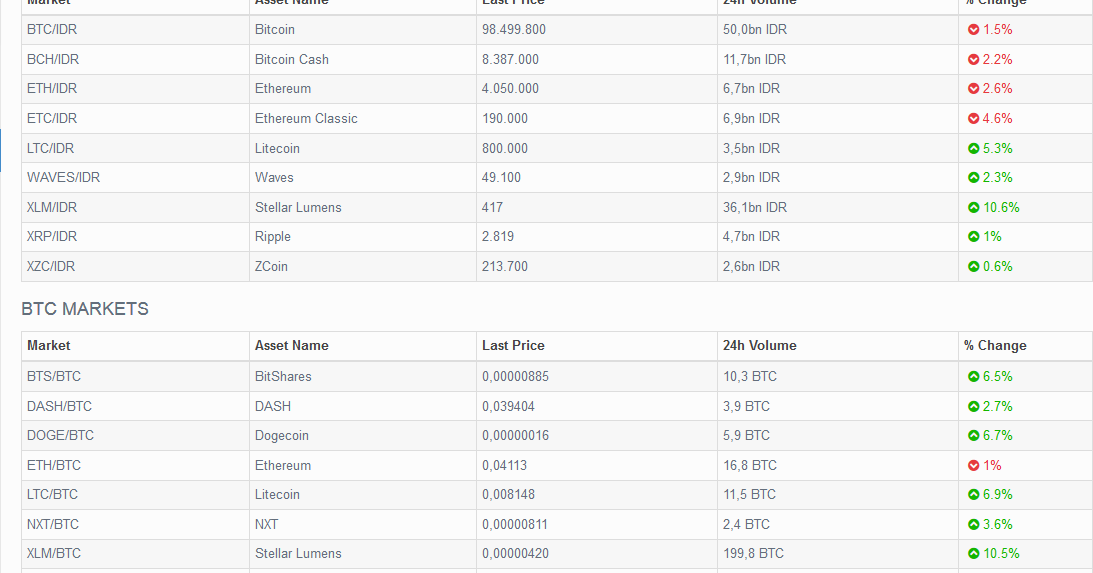Click the green up arrow beside 6.5% in the BTS/BTC row
The width and height of the screenshot is (1093, 573).
pyautogui.click(x=974, y=376)
